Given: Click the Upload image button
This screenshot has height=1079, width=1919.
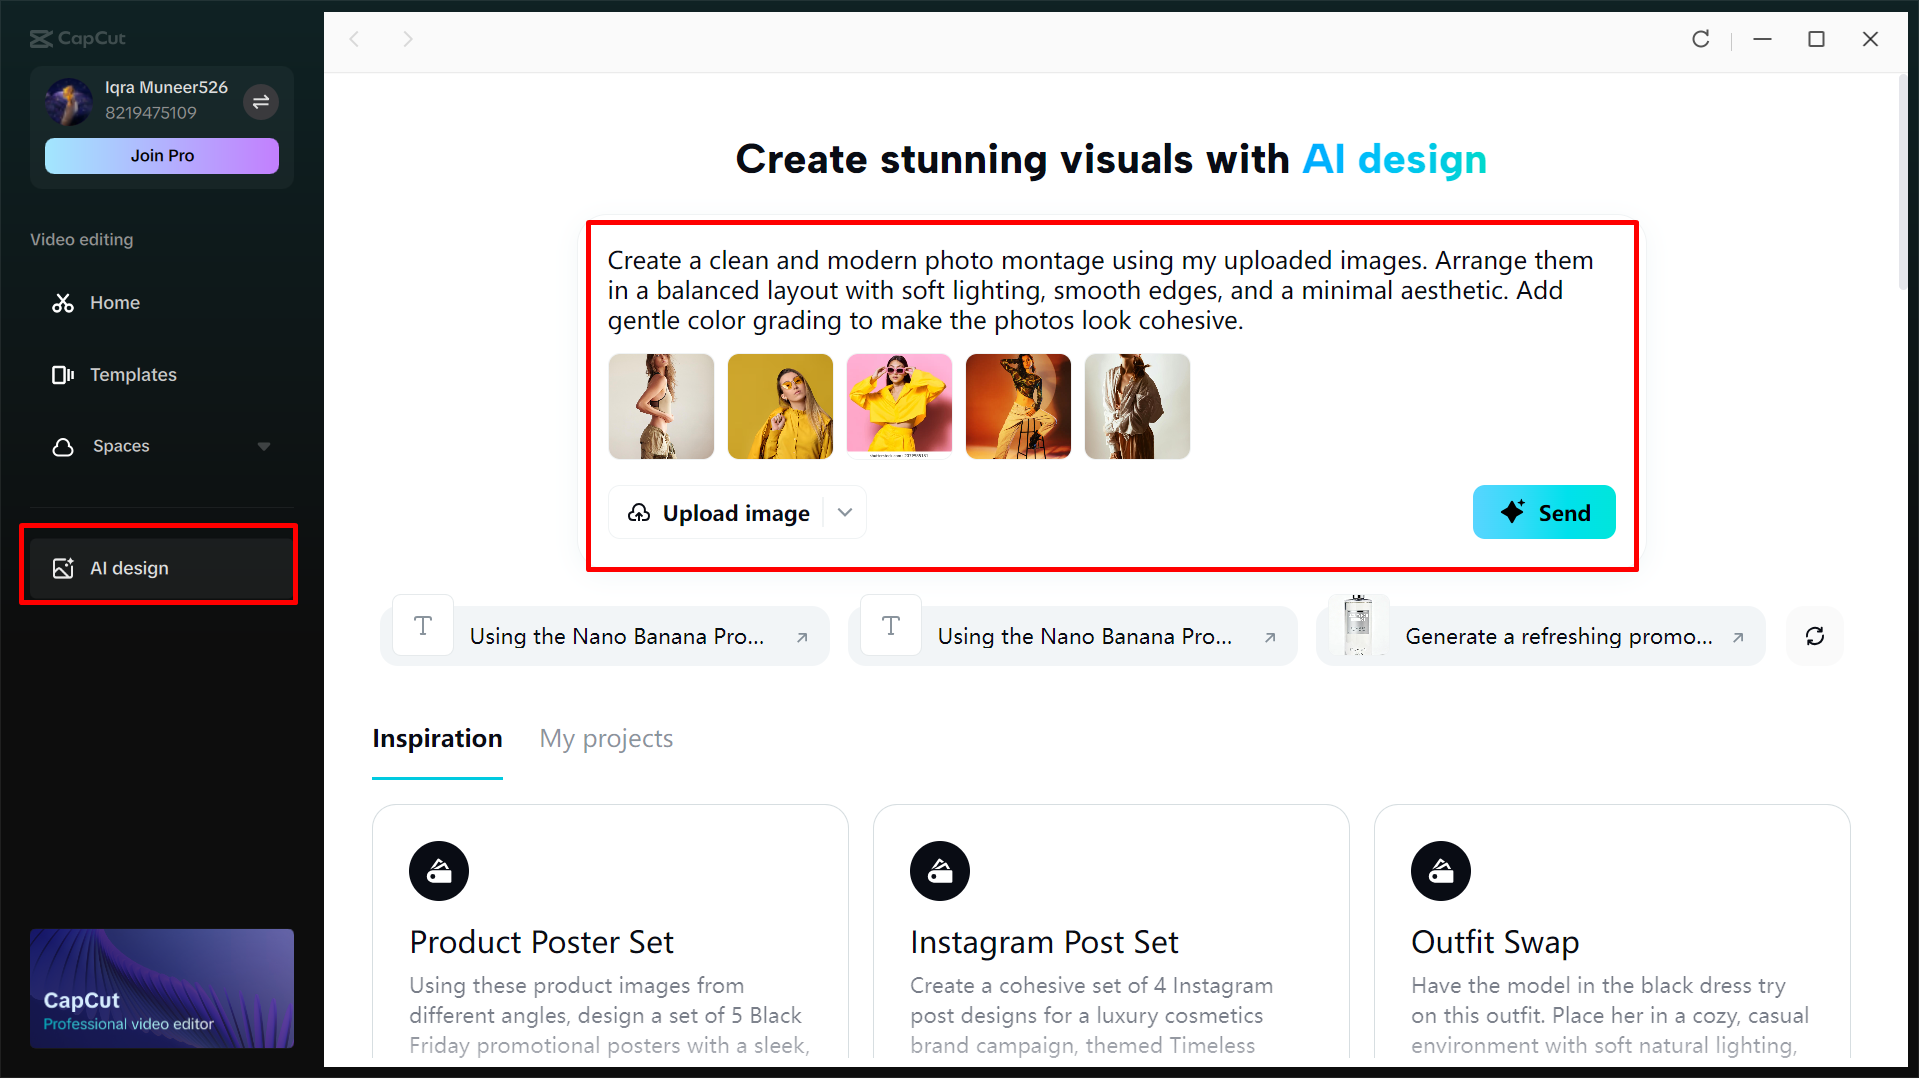Looking at the screenshot, I should (x=720, y=512).
